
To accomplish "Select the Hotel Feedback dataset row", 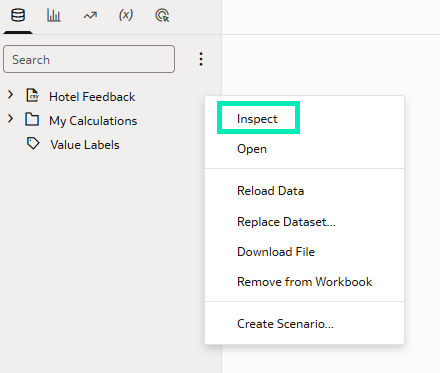I will 92,97.
